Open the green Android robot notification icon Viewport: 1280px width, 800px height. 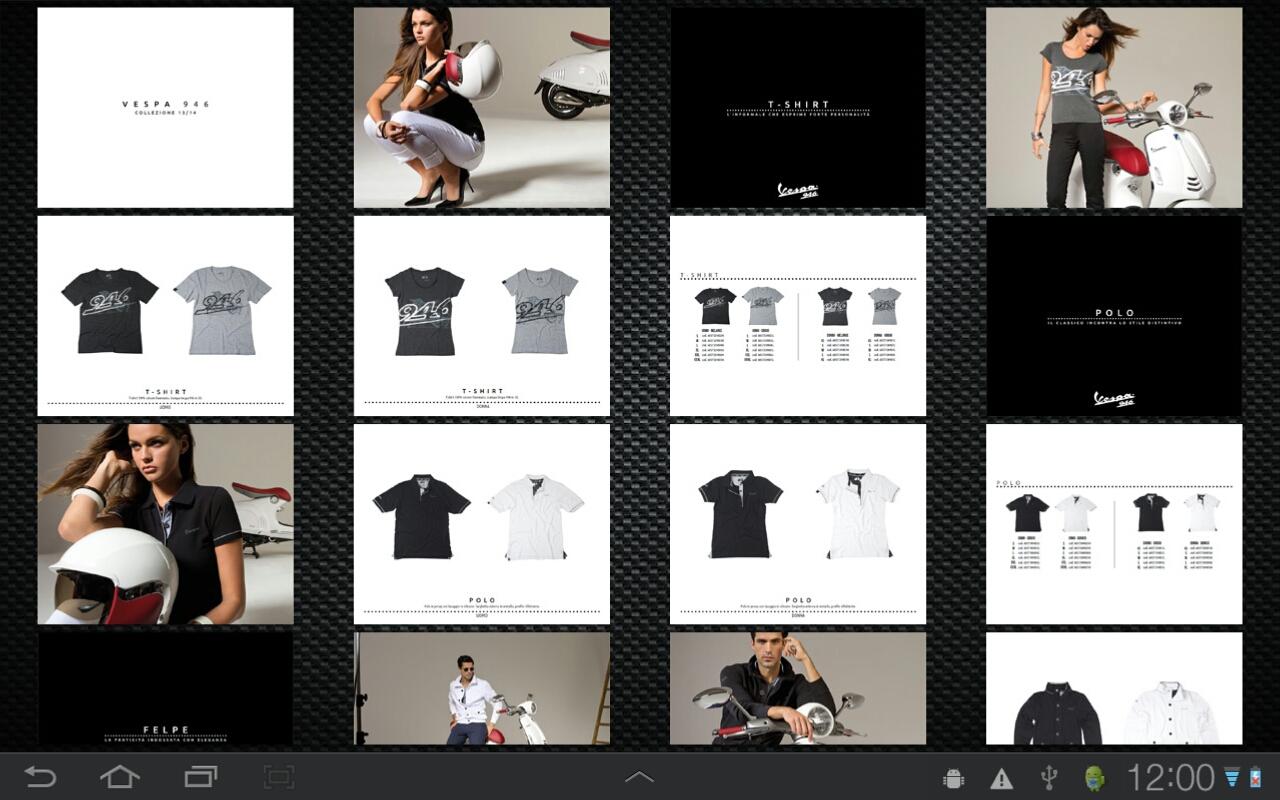tap(1096, 778)
